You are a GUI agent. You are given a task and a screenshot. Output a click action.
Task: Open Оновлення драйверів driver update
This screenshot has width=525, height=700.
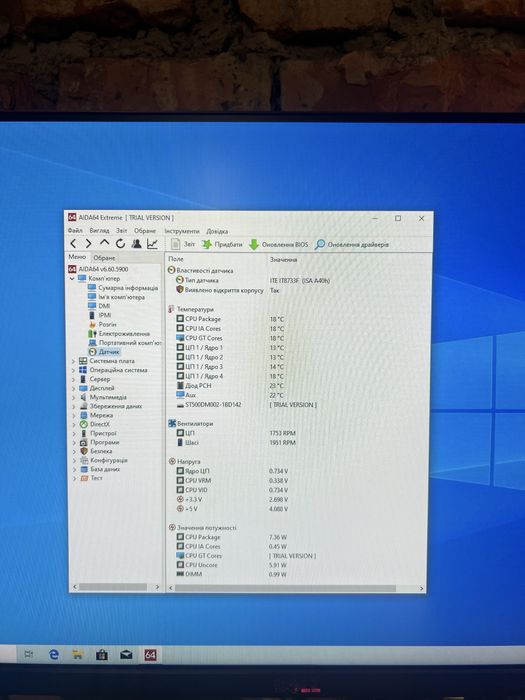pyautogui.click(x=352, y=245)
